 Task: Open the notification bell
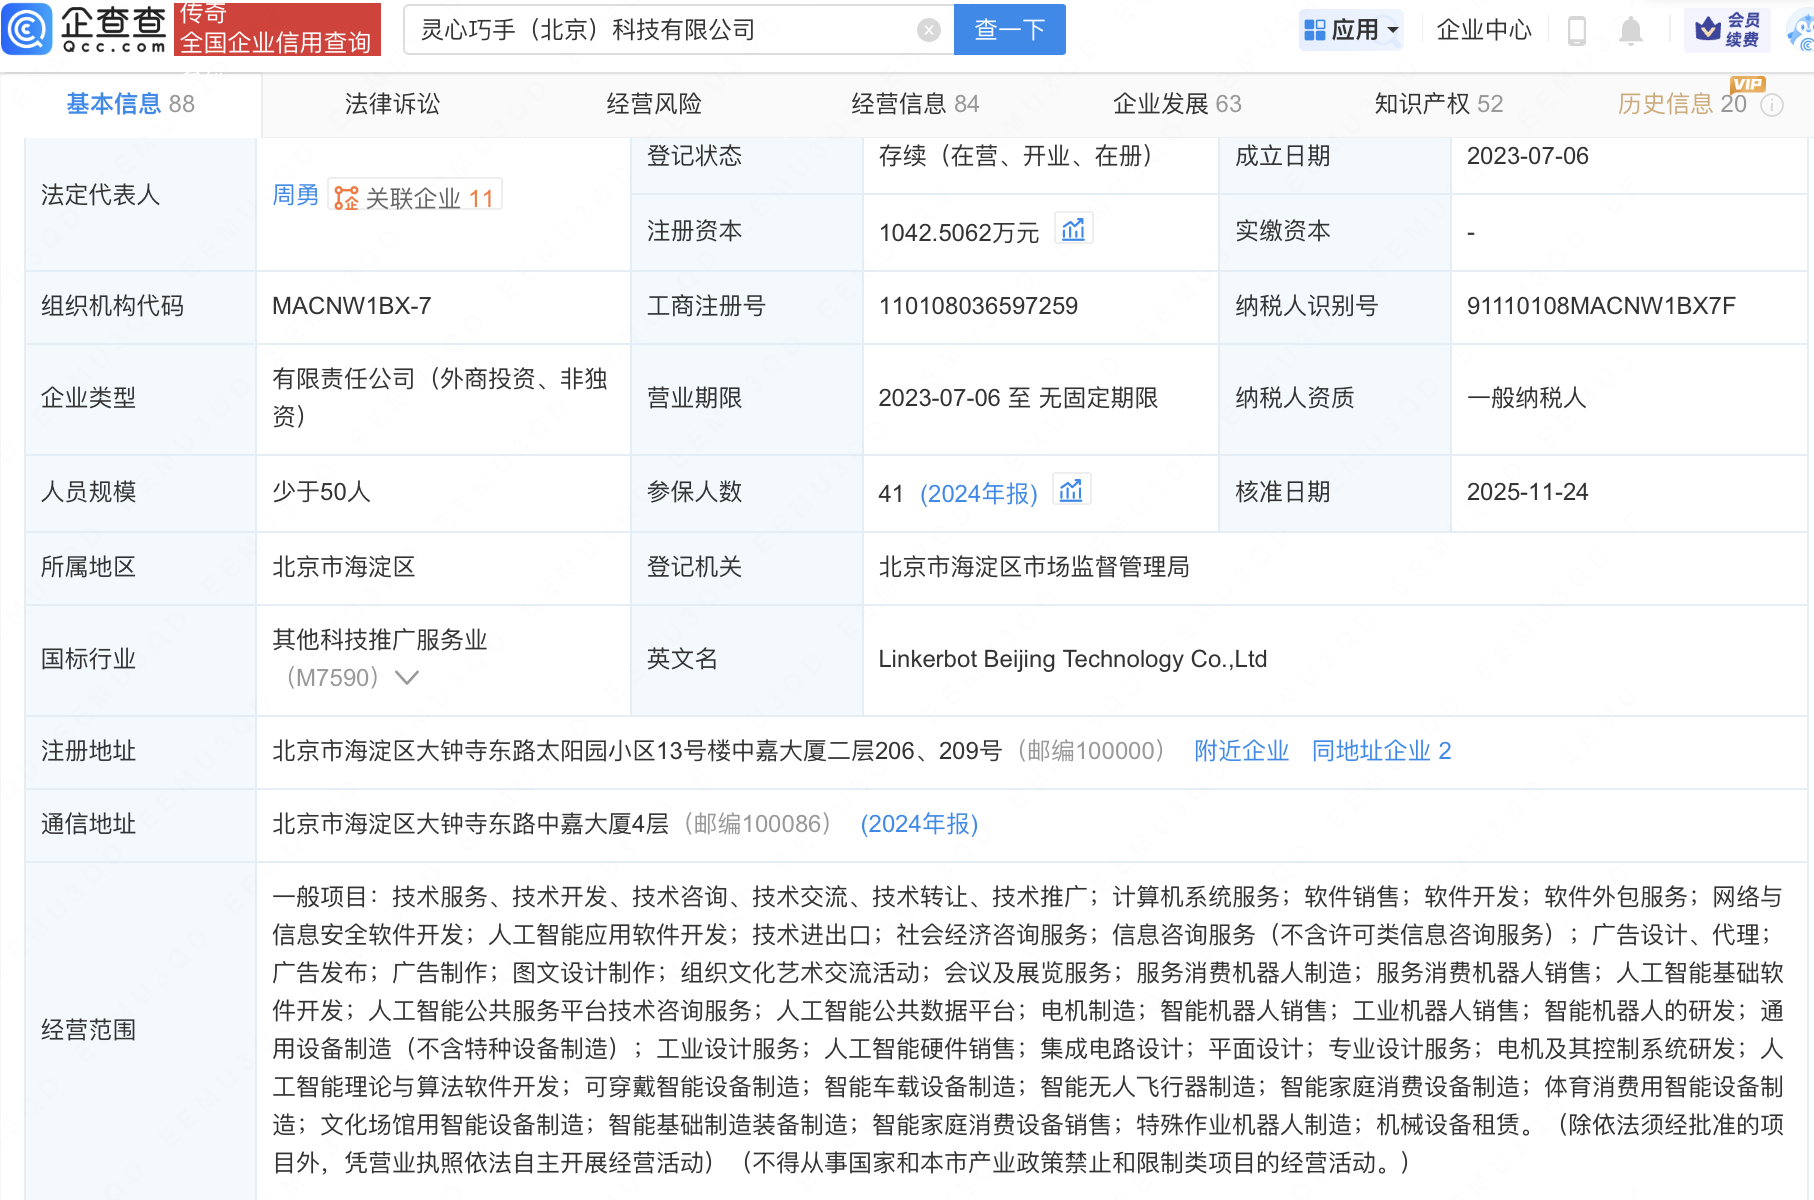[1630, 31]
